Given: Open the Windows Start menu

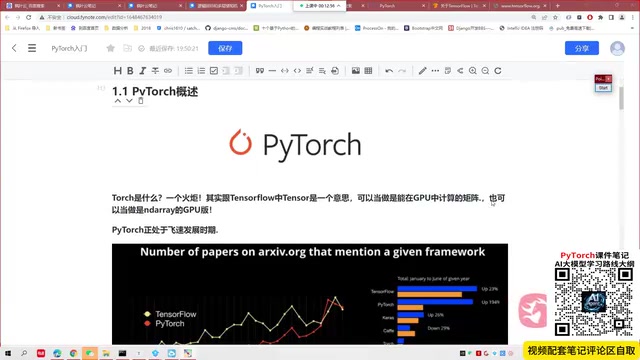Looking at the screenshot, I should [8, 353].
